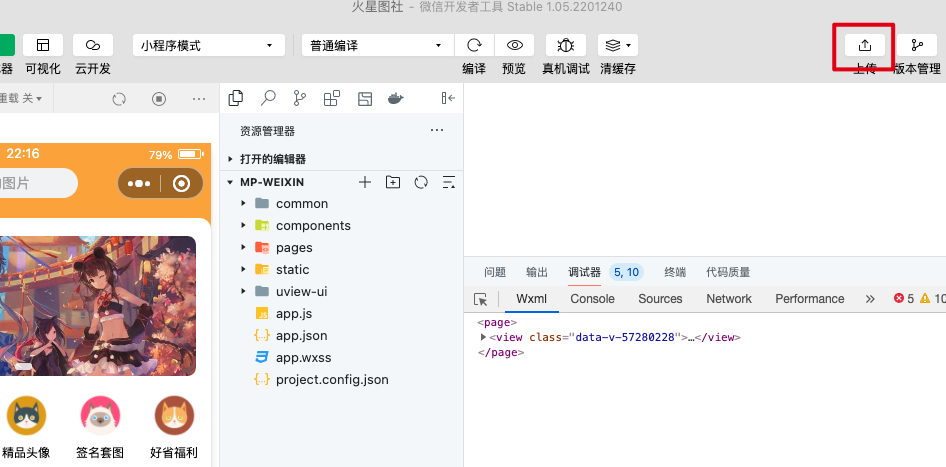The width and height of the screenshot is (946, 467).
Task: Open the search magnifier icon in editor
Action: point(268,98)
